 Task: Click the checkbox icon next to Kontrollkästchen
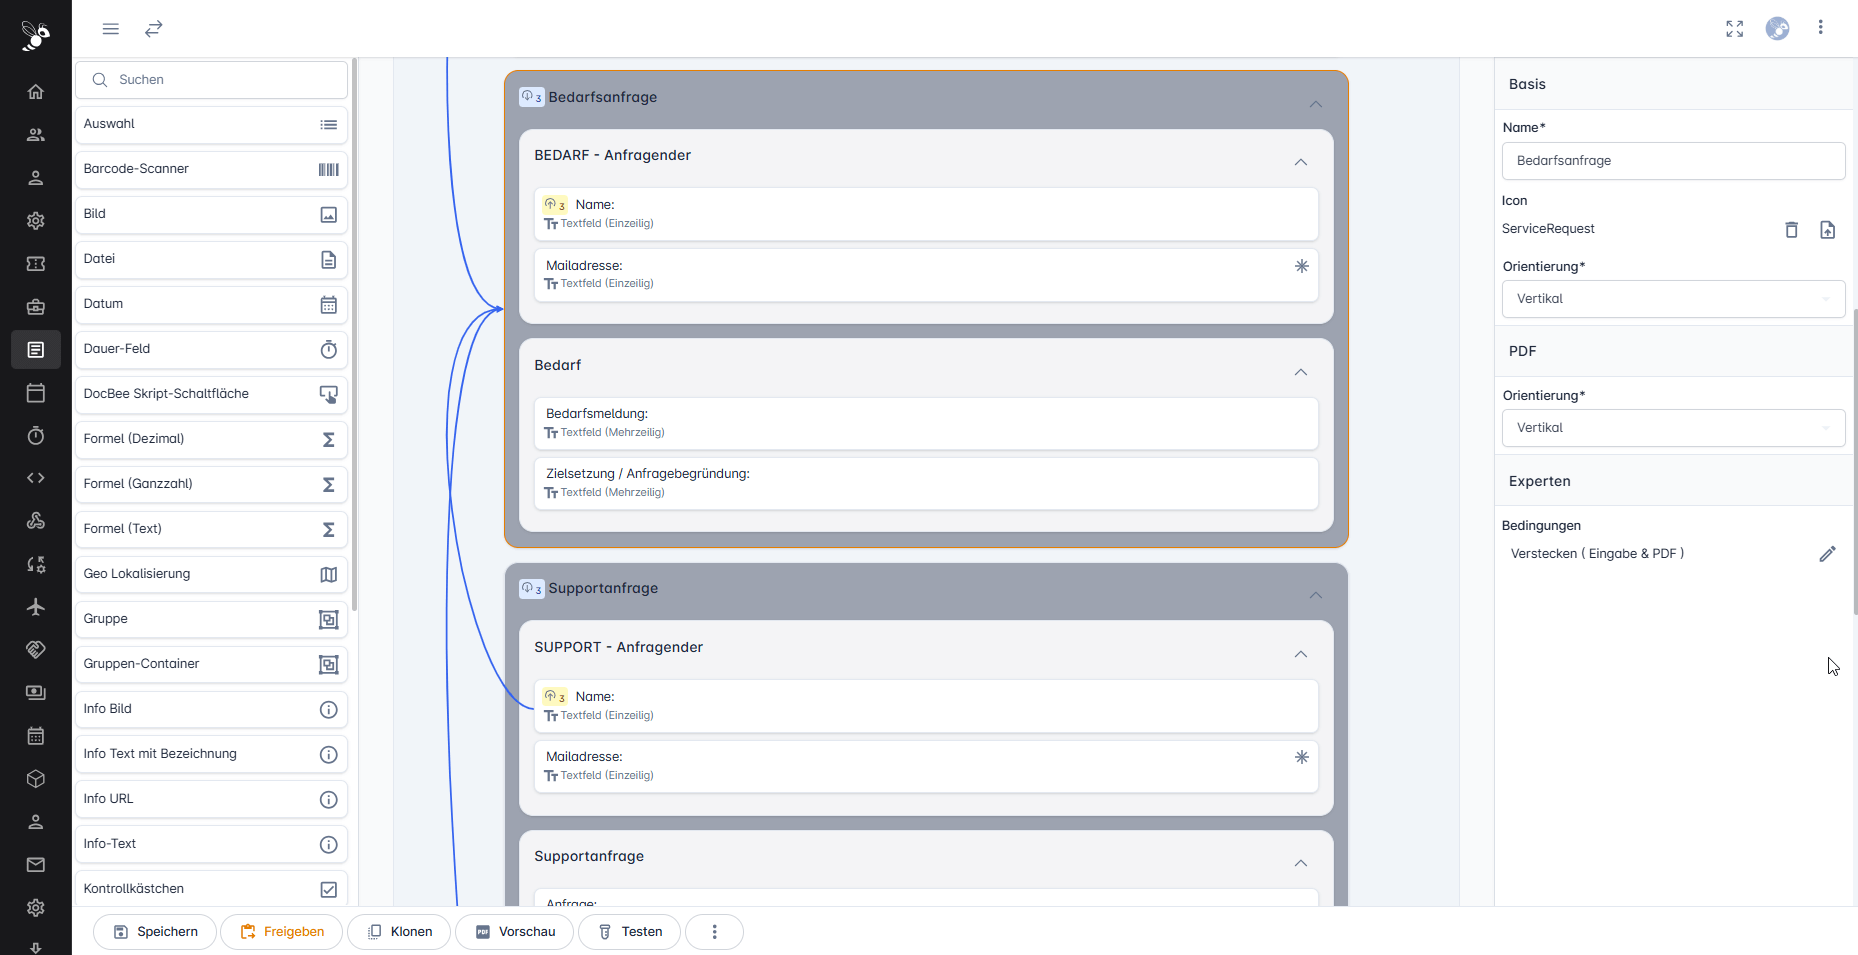click(x=328, y=888)
